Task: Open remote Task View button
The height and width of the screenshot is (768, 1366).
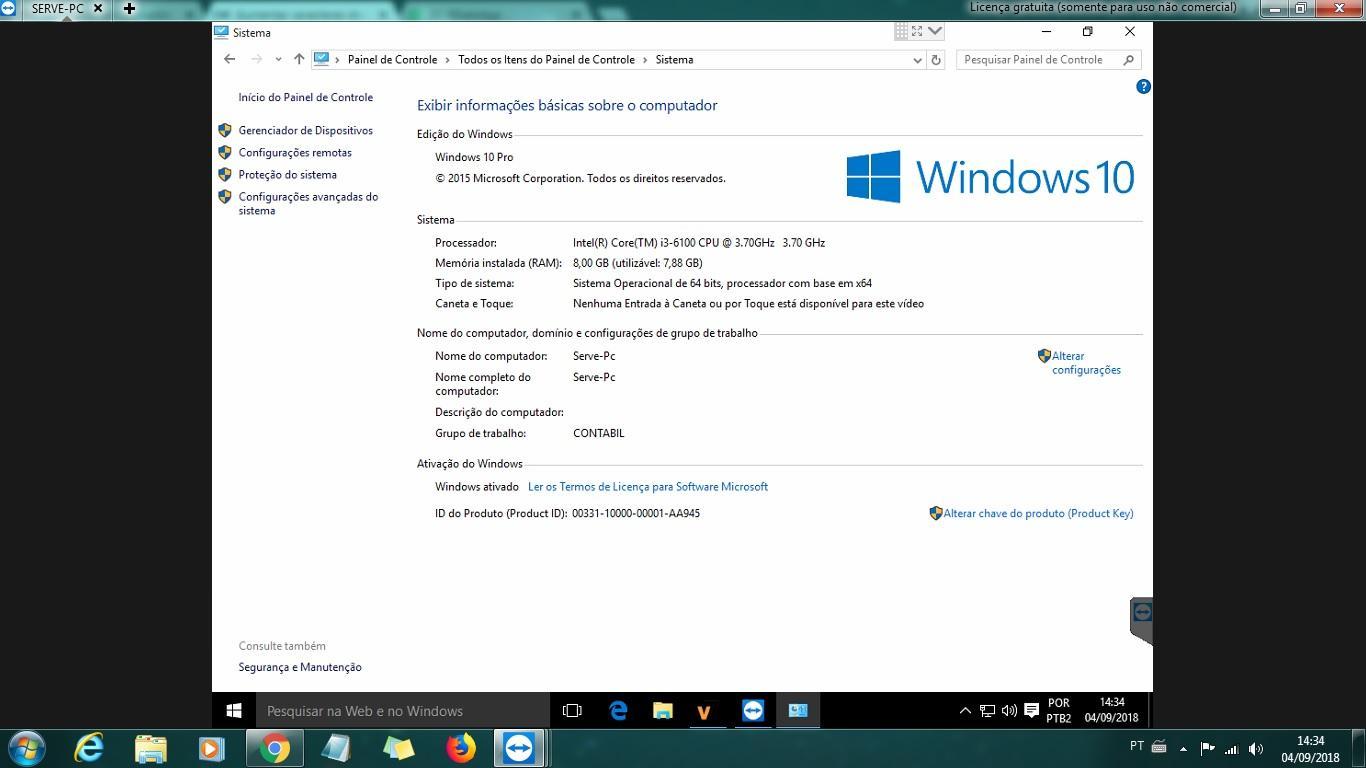Action: (572, 711)
